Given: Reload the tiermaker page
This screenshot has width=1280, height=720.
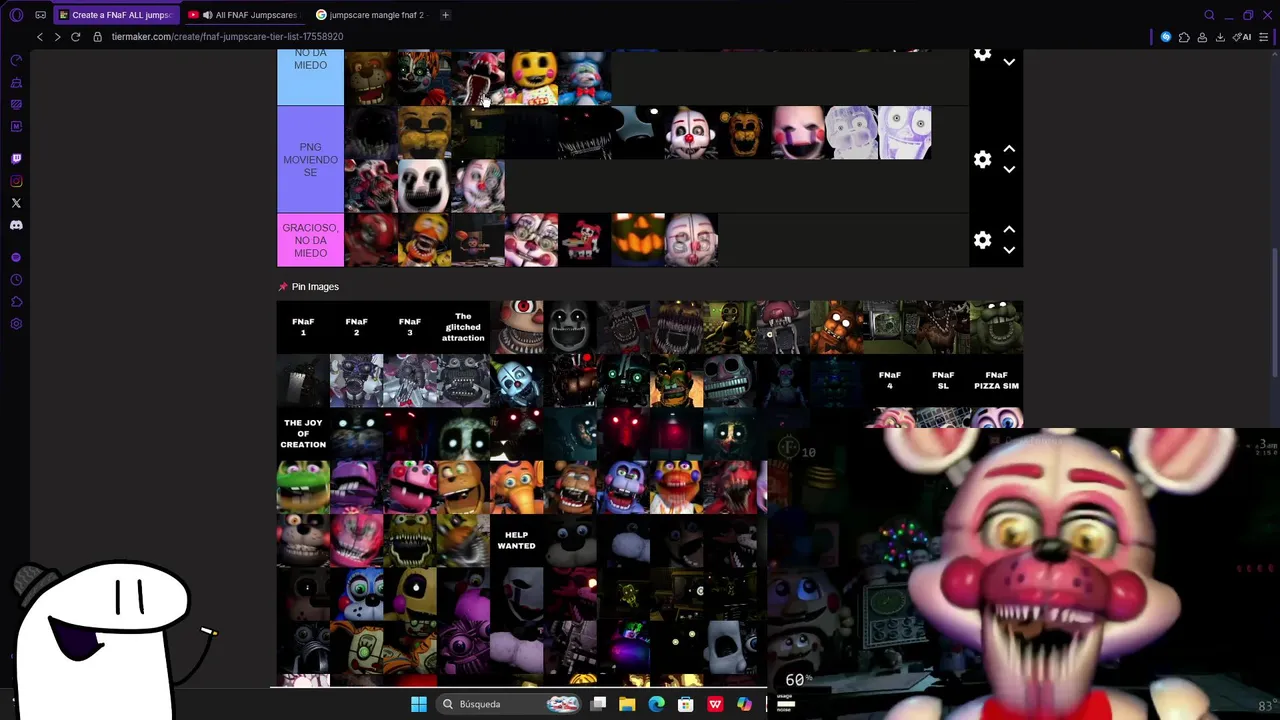Looking at the screenshot, I should click(x=75, y=37).
